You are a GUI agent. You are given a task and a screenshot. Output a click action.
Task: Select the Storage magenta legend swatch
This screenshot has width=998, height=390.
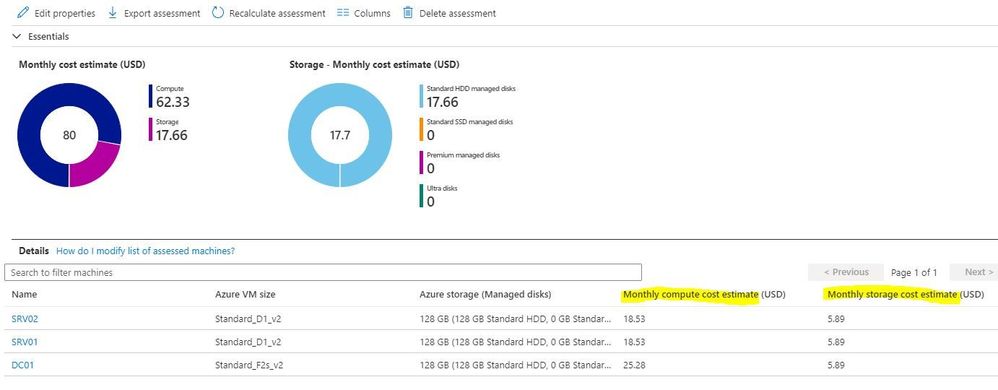point(151,129)
